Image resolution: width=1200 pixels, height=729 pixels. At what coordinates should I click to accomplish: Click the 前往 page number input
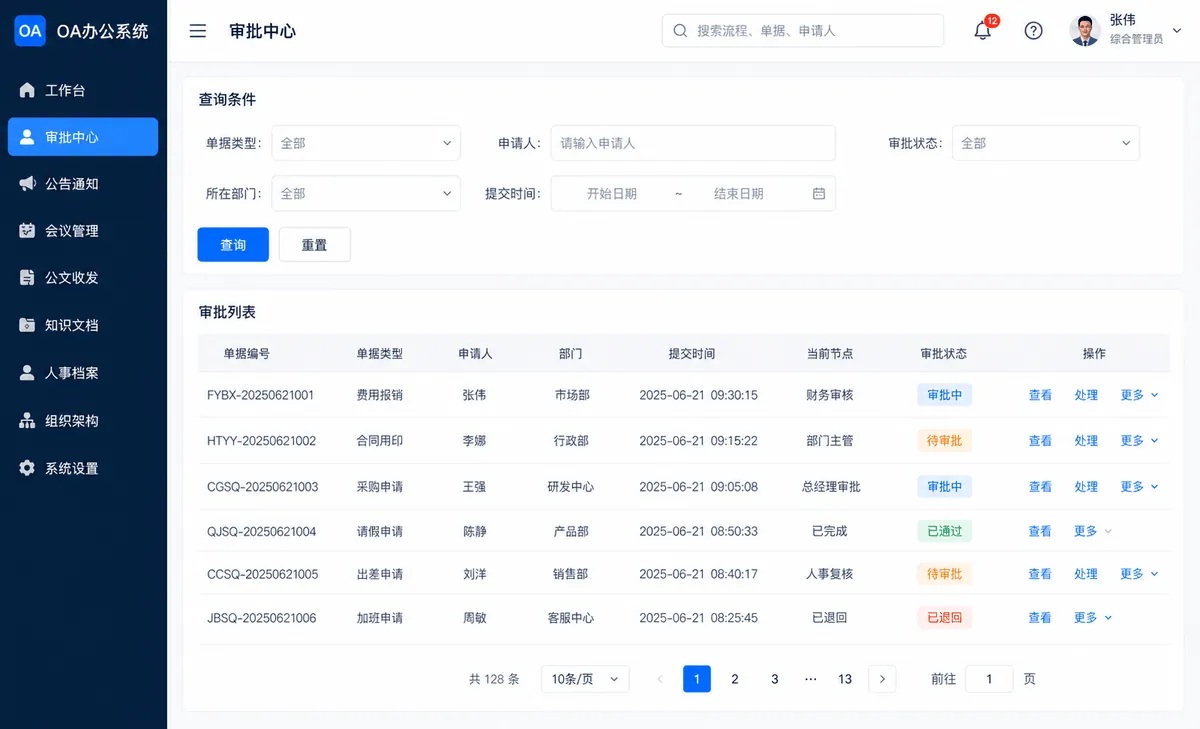tap(989, 679)
